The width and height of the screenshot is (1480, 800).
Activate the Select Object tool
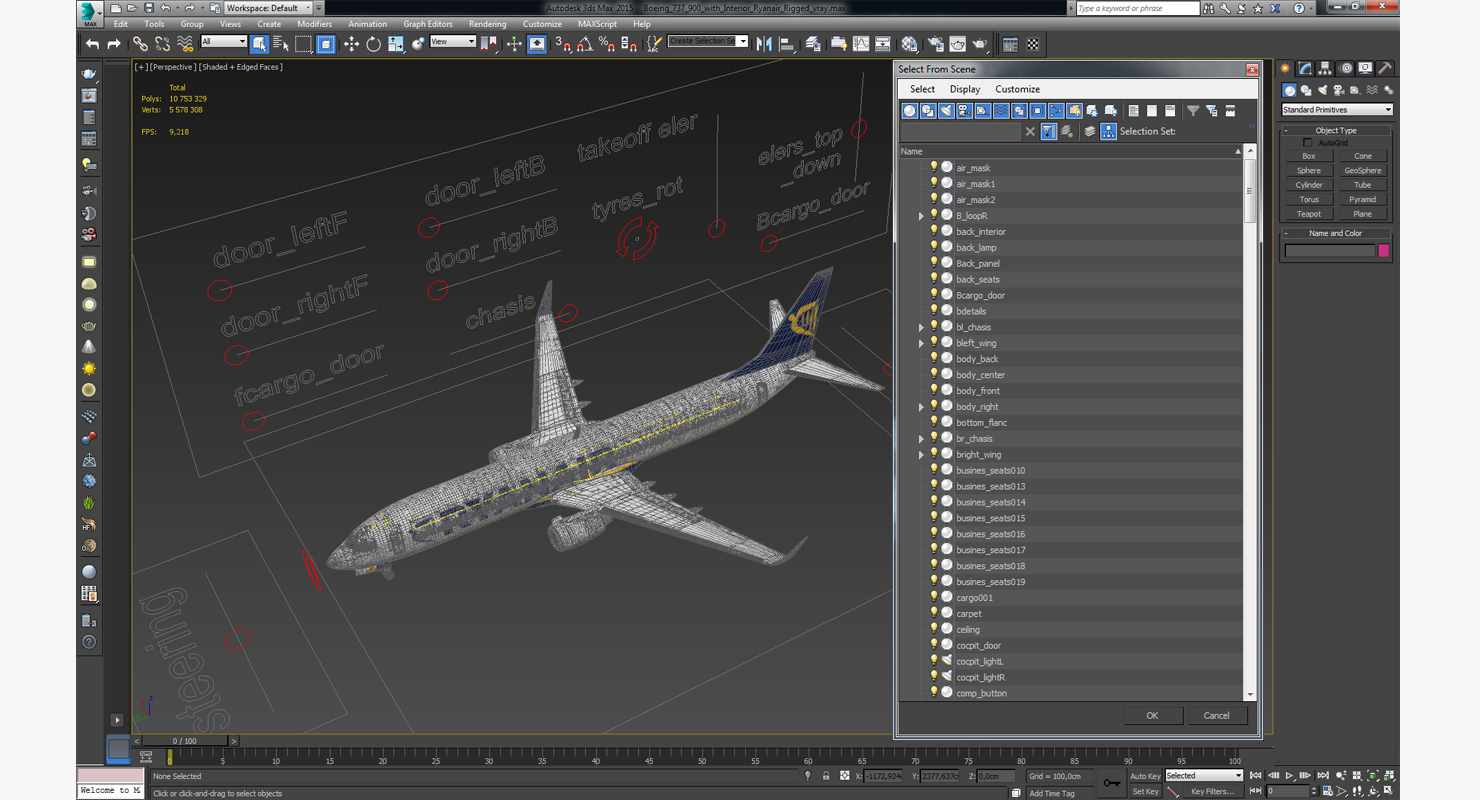click(259, 44)
